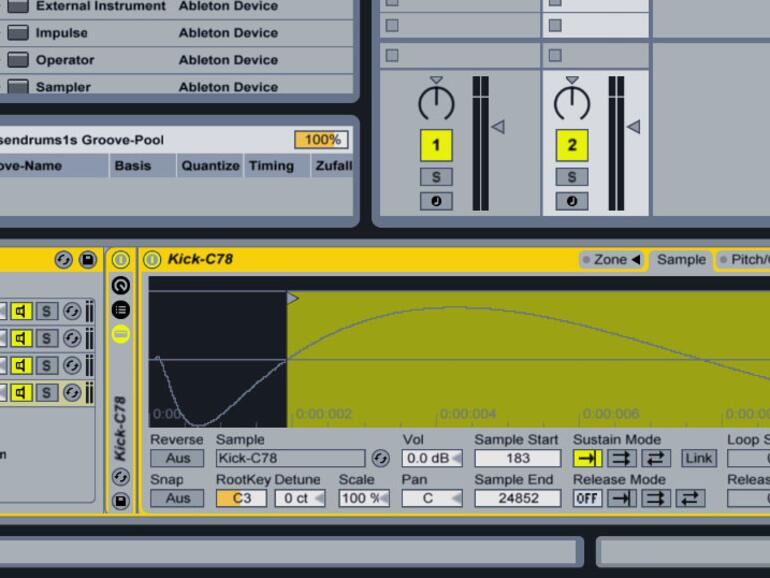Image resolution: width=770 pixels, height=578 pixels.
Task: Click Scale 100 % field
Action: pyautogui.click(x=364, y=498)
